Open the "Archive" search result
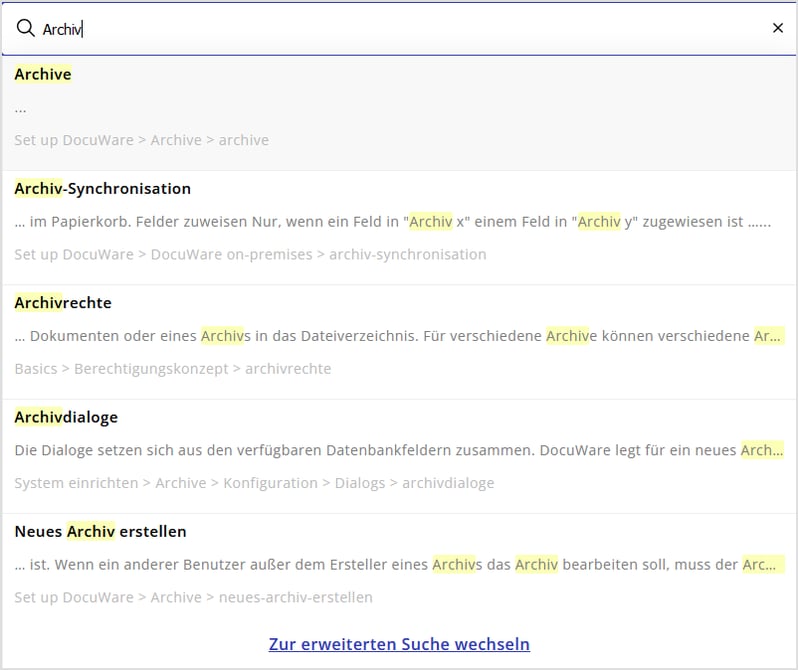The width and height of the screenshot is (798, 670). [x=43, y=74]
